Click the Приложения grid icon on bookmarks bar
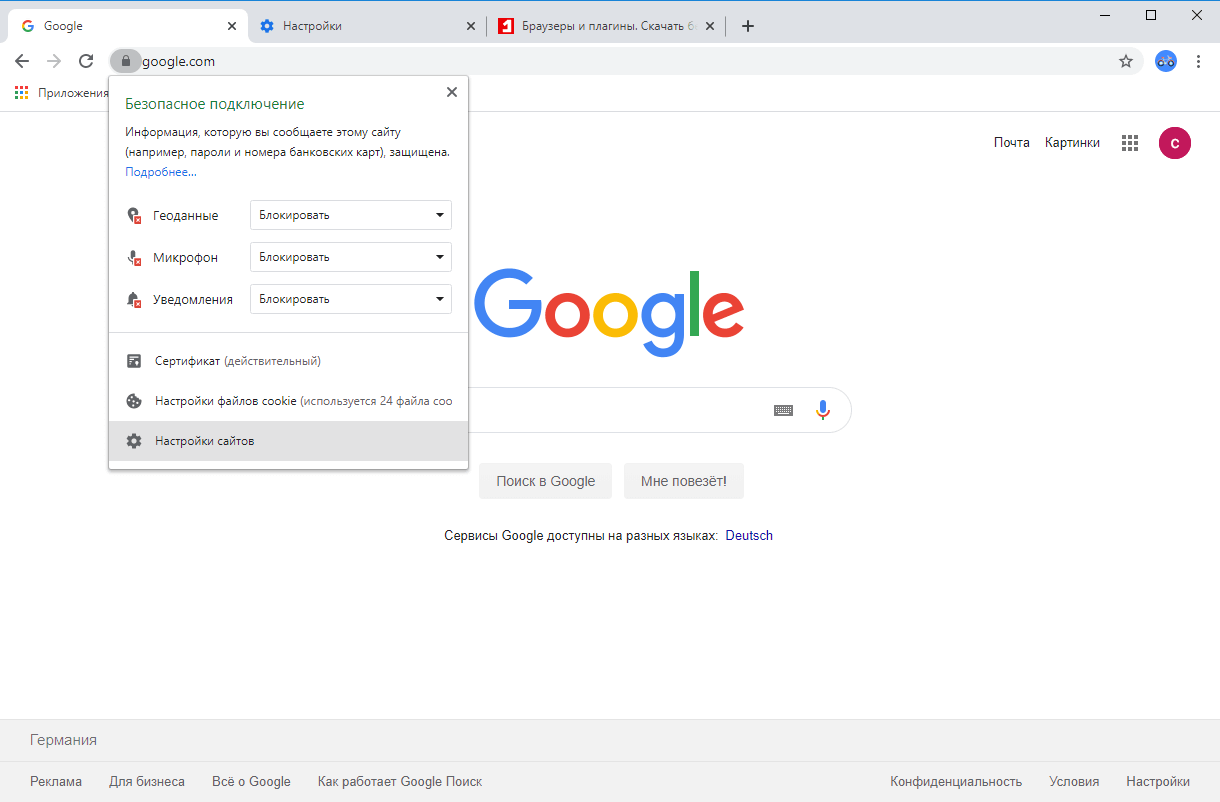The image size is (1220, 802). [x=21, y=91]
